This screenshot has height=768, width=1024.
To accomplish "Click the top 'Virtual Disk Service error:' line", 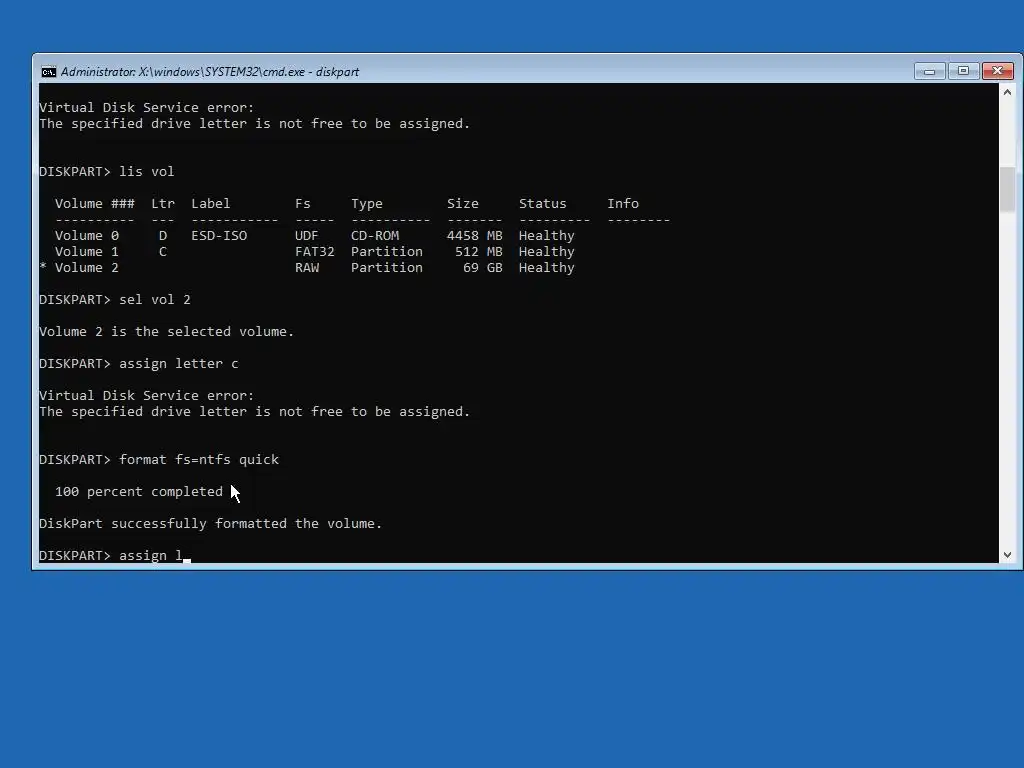I will coord(146,107).
